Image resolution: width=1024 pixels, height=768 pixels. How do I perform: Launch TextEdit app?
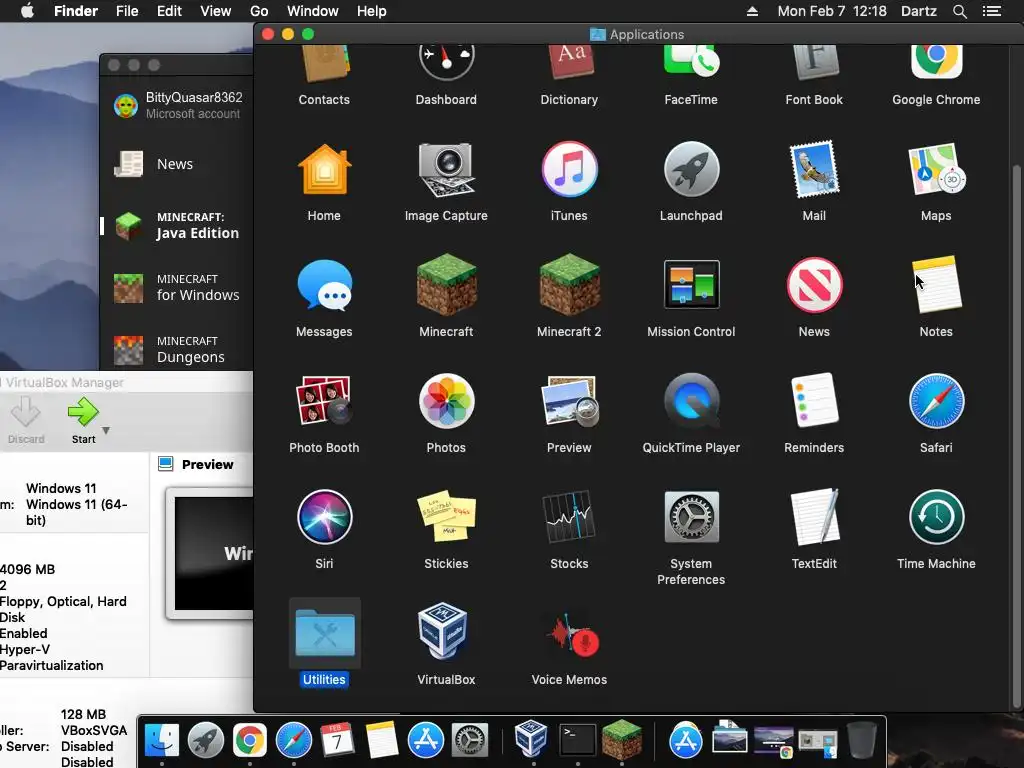click(814, 517)
